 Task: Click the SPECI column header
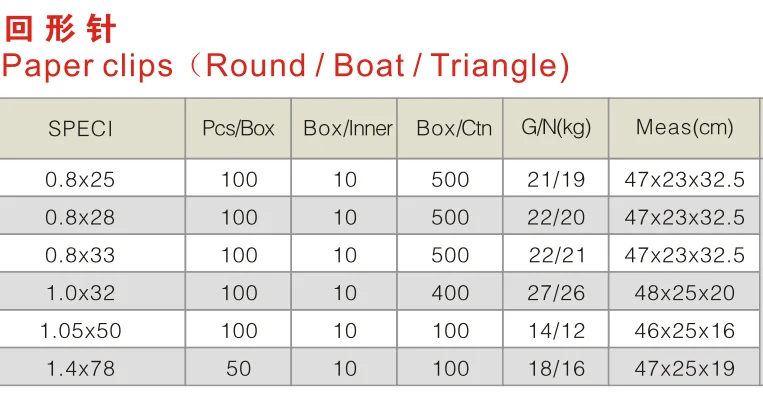[80, 129]
